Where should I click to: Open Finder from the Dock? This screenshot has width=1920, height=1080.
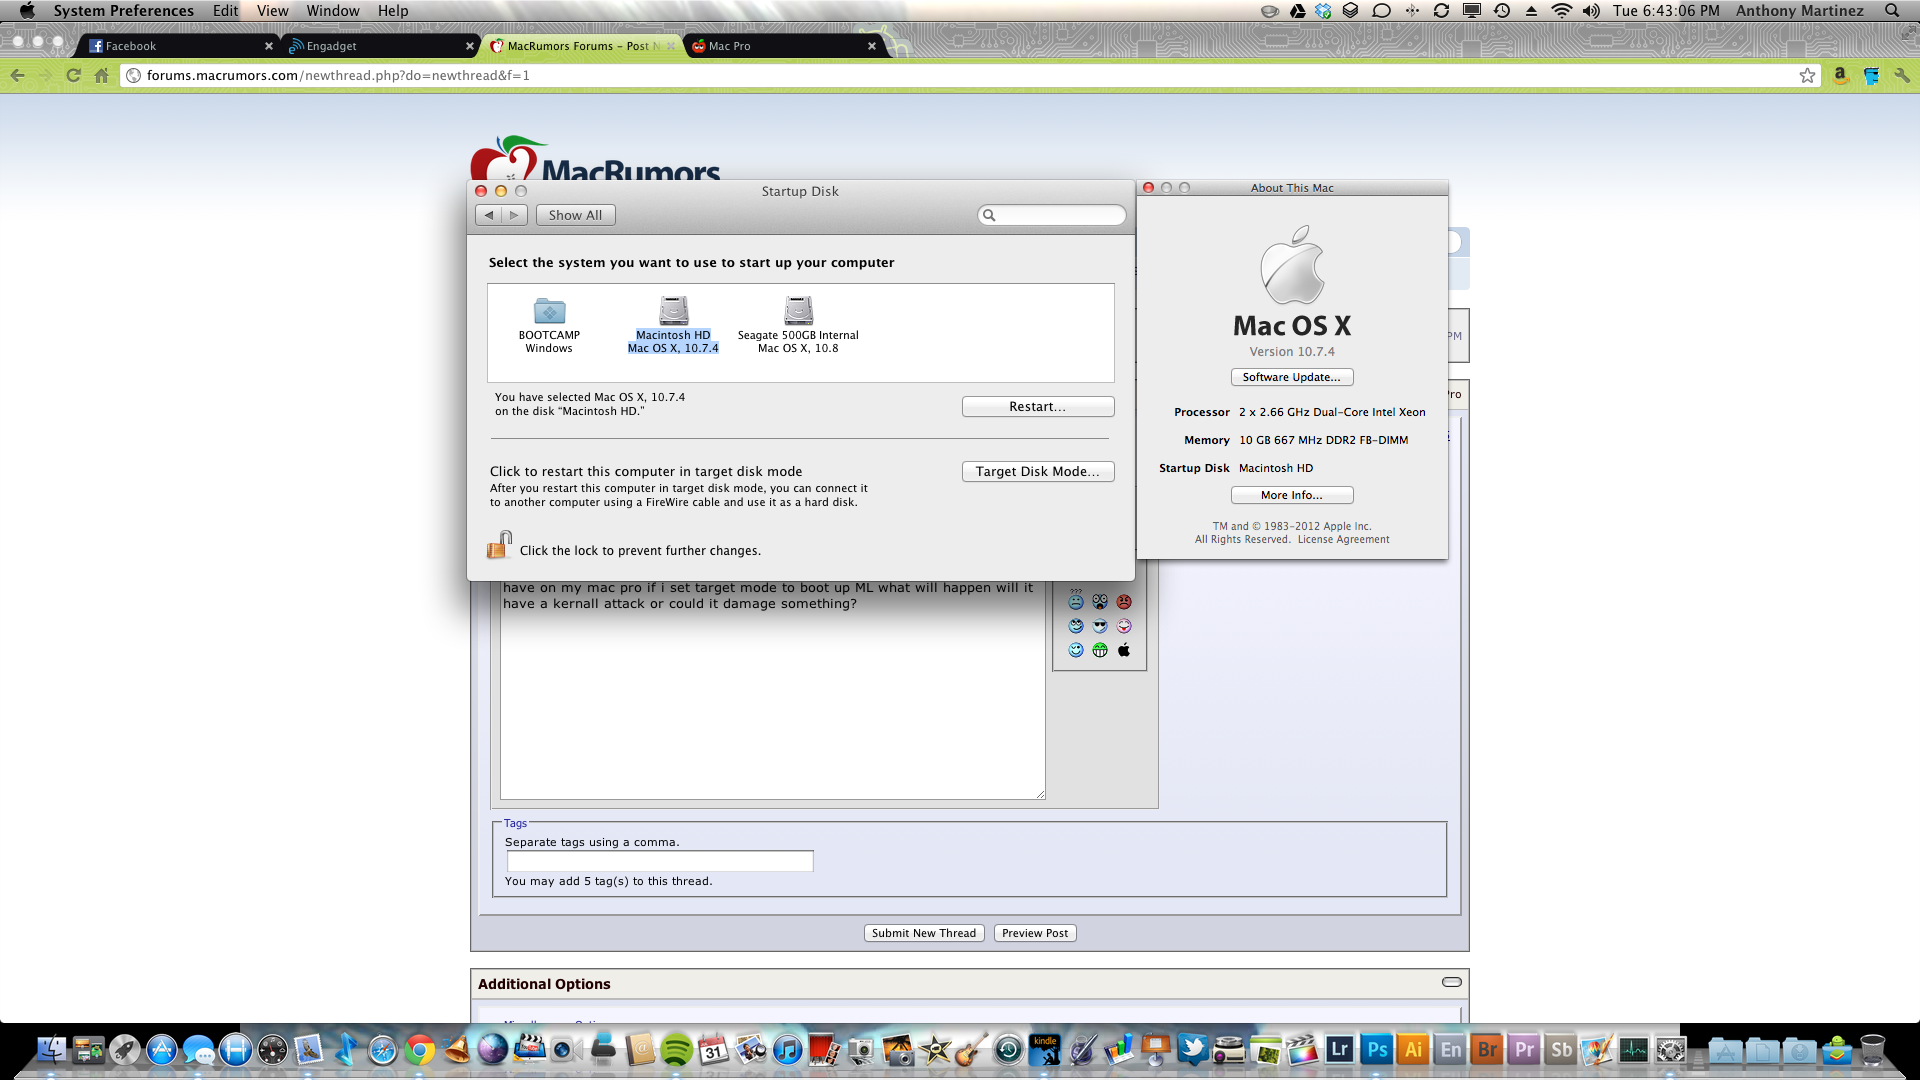click(x=51, y=1050)
